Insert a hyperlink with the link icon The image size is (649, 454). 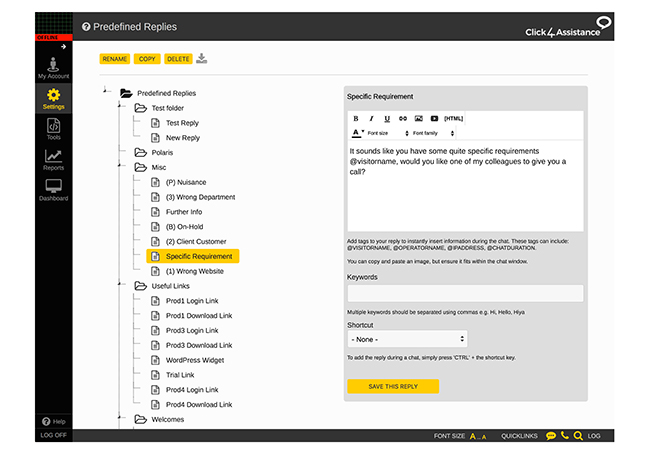point(403,118)
